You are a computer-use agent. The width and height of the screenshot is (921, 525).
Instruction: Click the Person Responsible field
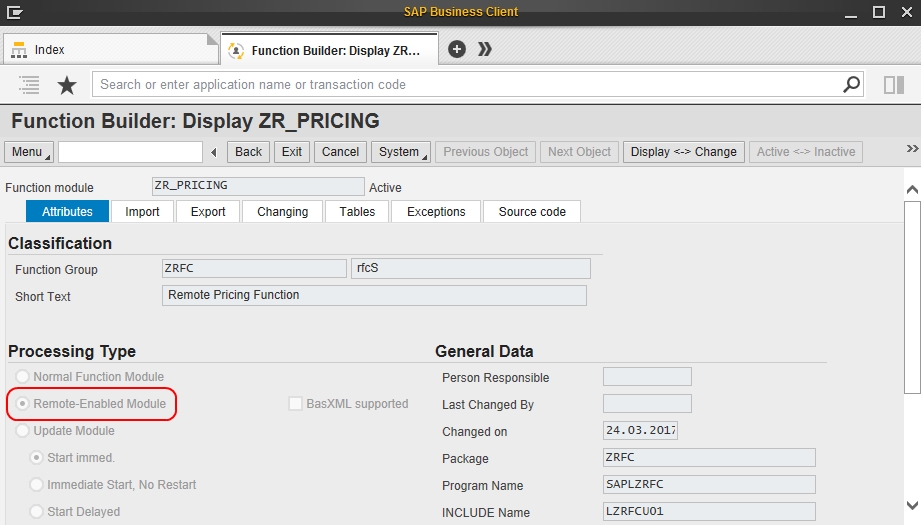click(647, 376)
